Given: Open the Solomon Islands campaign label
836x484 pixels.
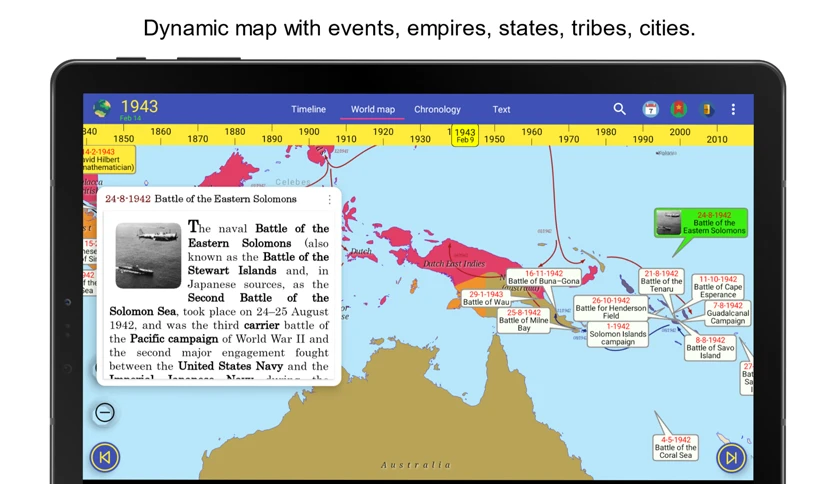Looking at the screenshot, I should tap(618, 334).
